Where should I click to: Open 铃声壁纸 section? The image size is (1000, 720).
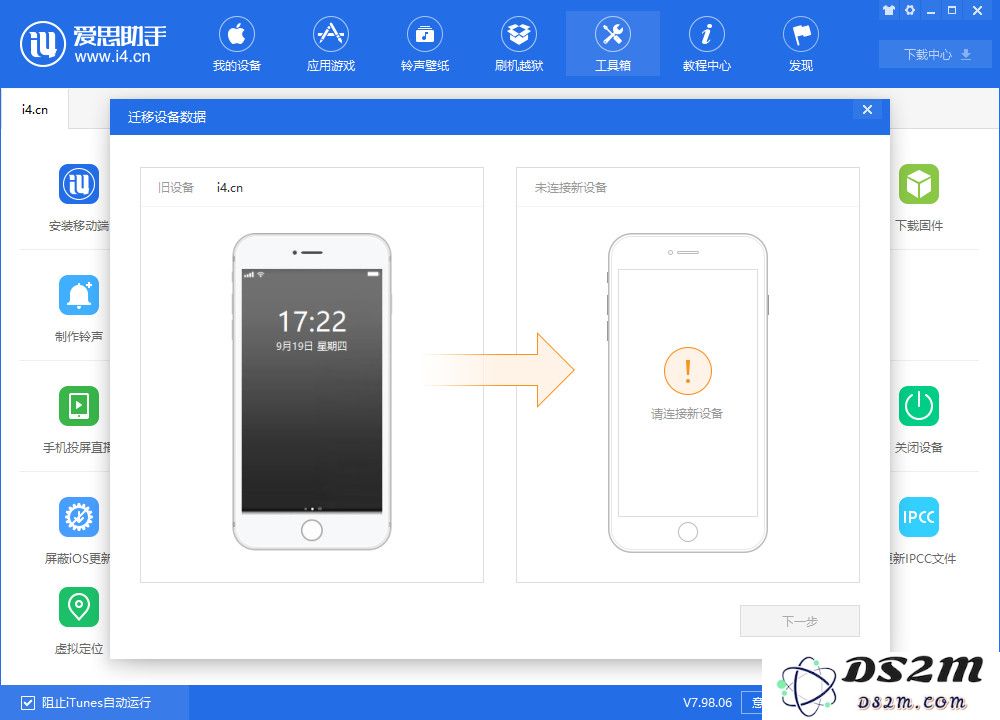click(x=425, y=44)
